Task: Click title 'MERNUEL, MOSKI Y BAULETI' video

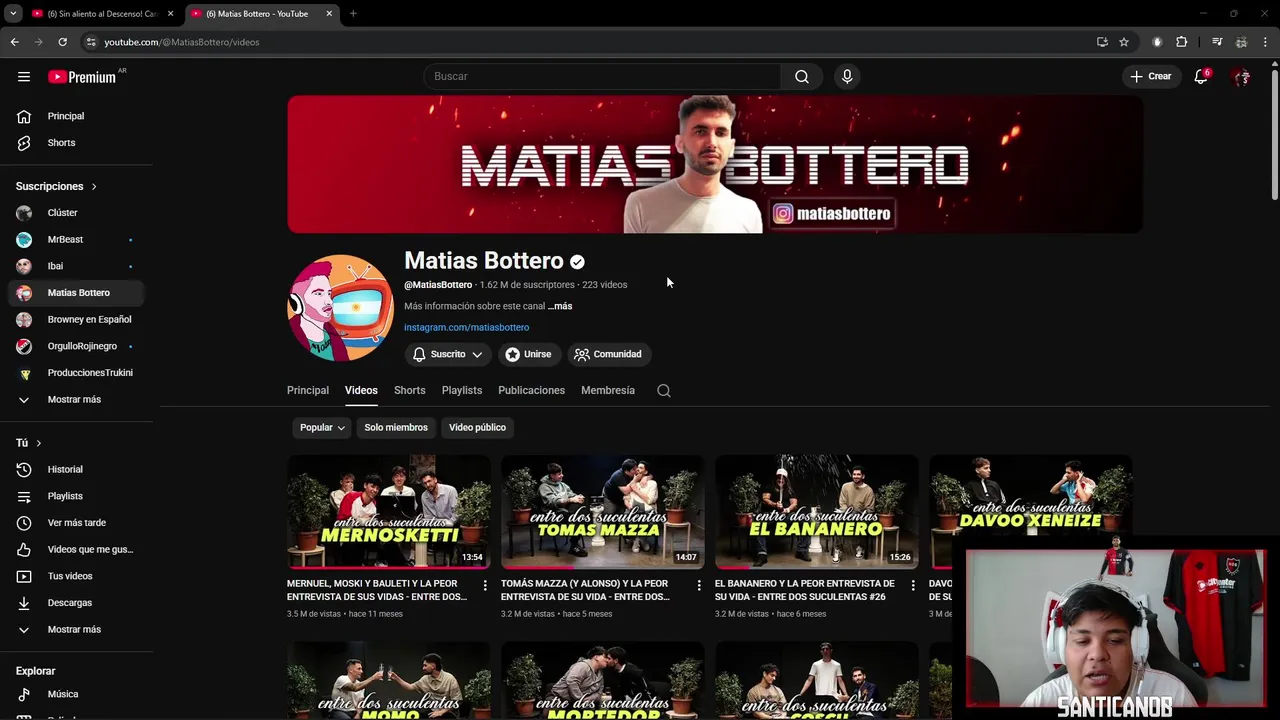Action: (x=377, y=590)
